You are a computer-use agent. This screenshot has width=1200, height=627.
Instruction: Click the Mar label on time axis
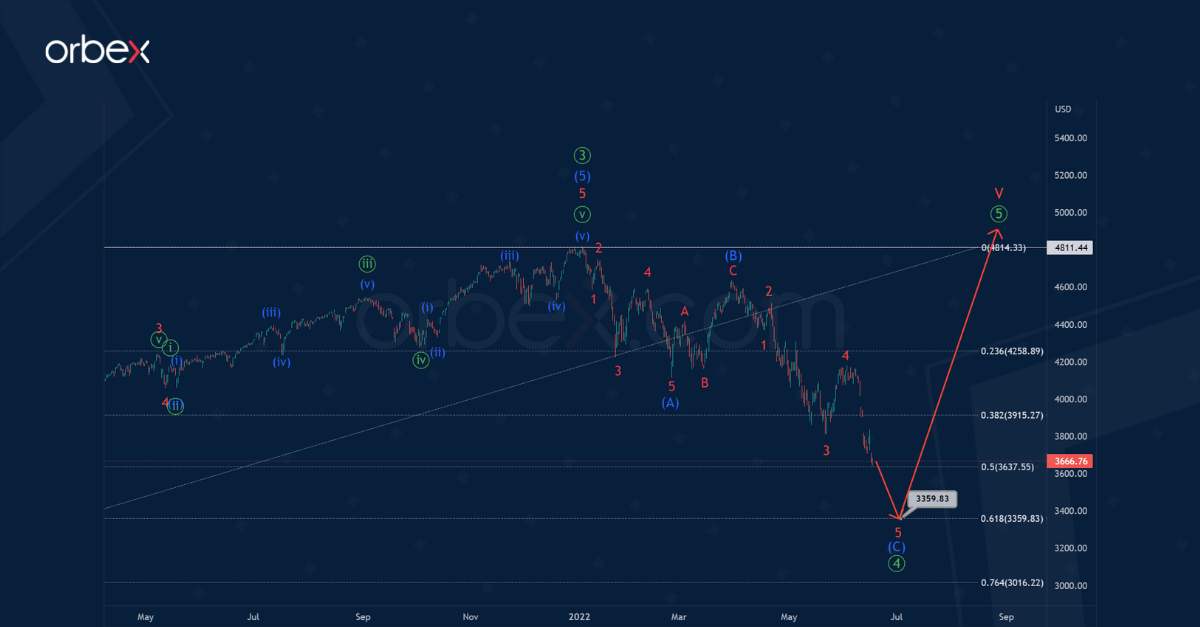(x=679, y=617)
